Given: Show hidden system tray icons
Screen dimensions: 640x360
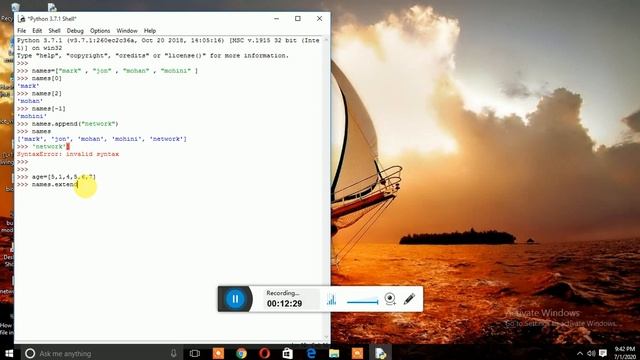Looking at the screenshot, I should [x=580, y=353].
